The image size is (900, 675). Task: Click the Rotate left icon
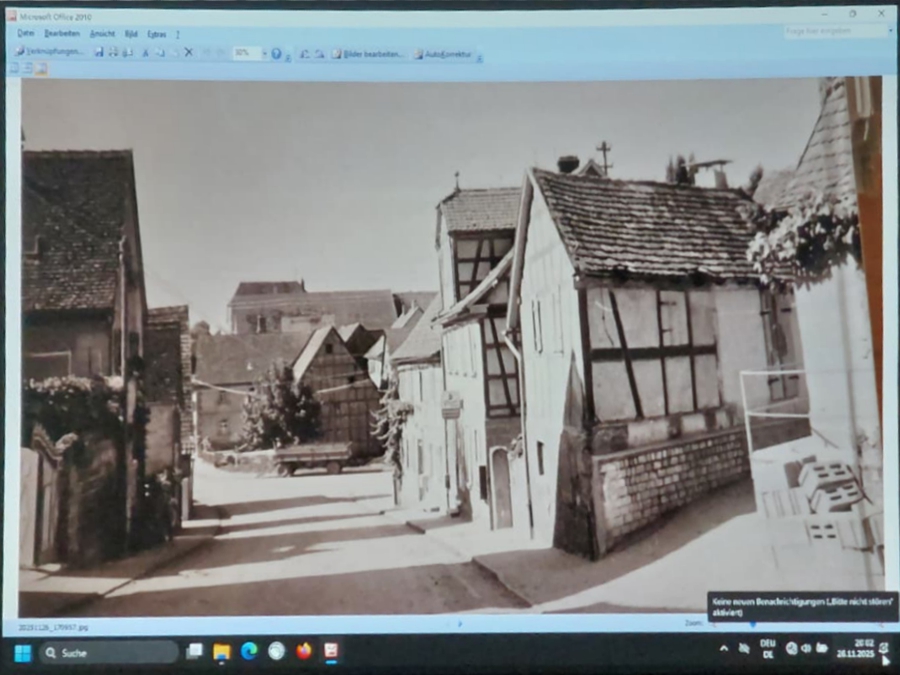click(304, 53)
